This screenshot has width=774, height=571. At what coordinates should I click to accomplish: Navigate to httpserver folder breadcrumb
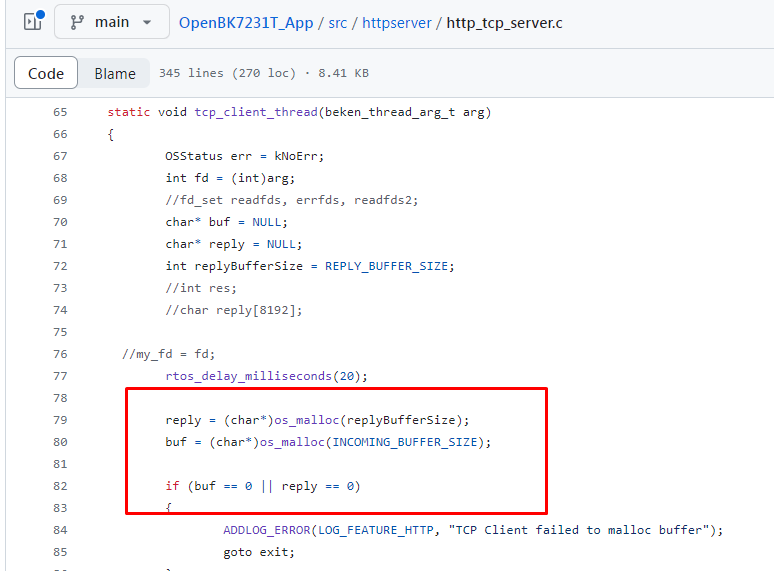397,23
